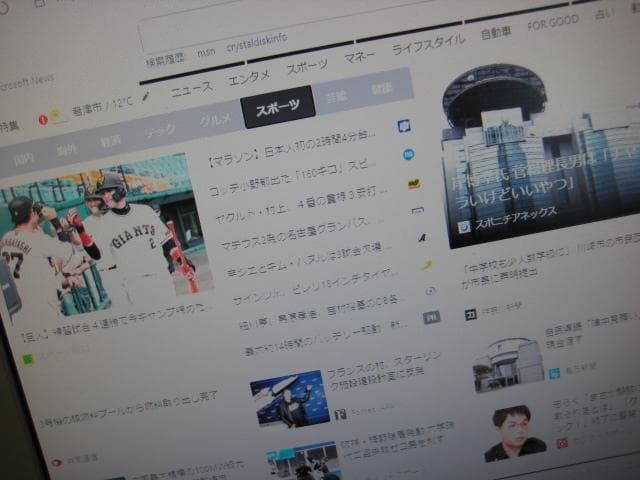The image size is (640, 480).
Task: Click the 特集 label at the left edge
Action: [9, 127]
